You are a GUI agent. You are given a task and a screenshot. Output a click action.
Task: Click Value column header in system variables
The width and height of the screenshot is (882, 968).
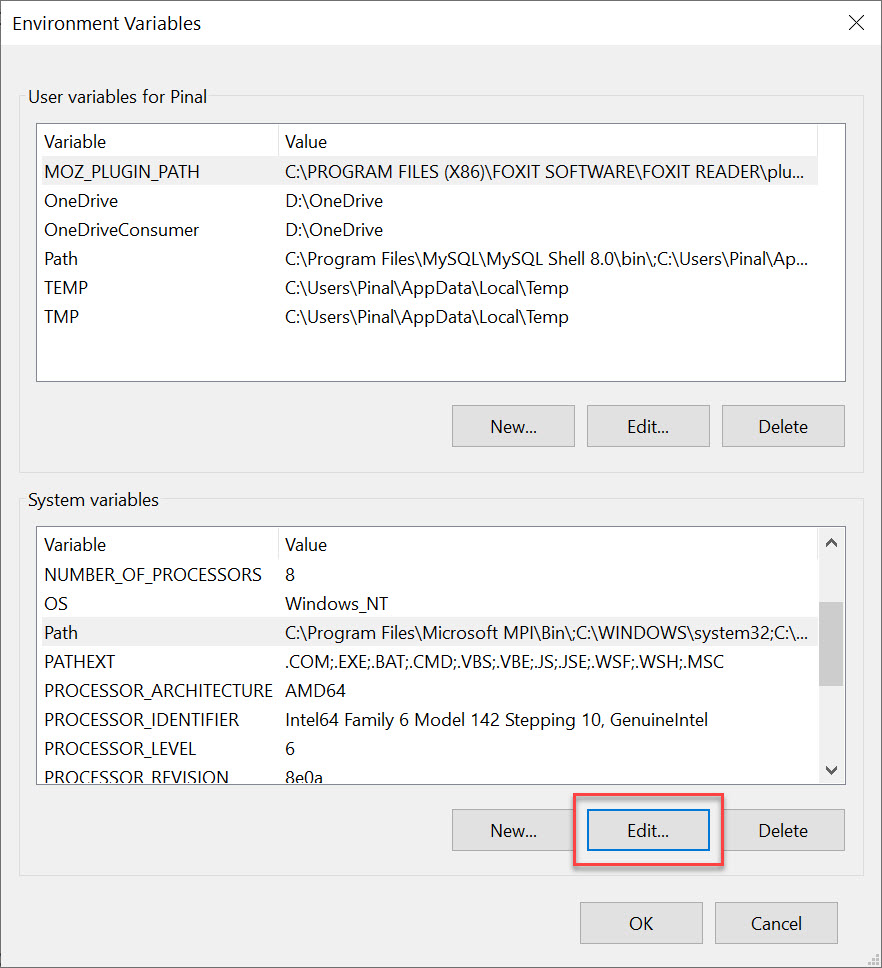pyautogui.click(x=548, y=544)
